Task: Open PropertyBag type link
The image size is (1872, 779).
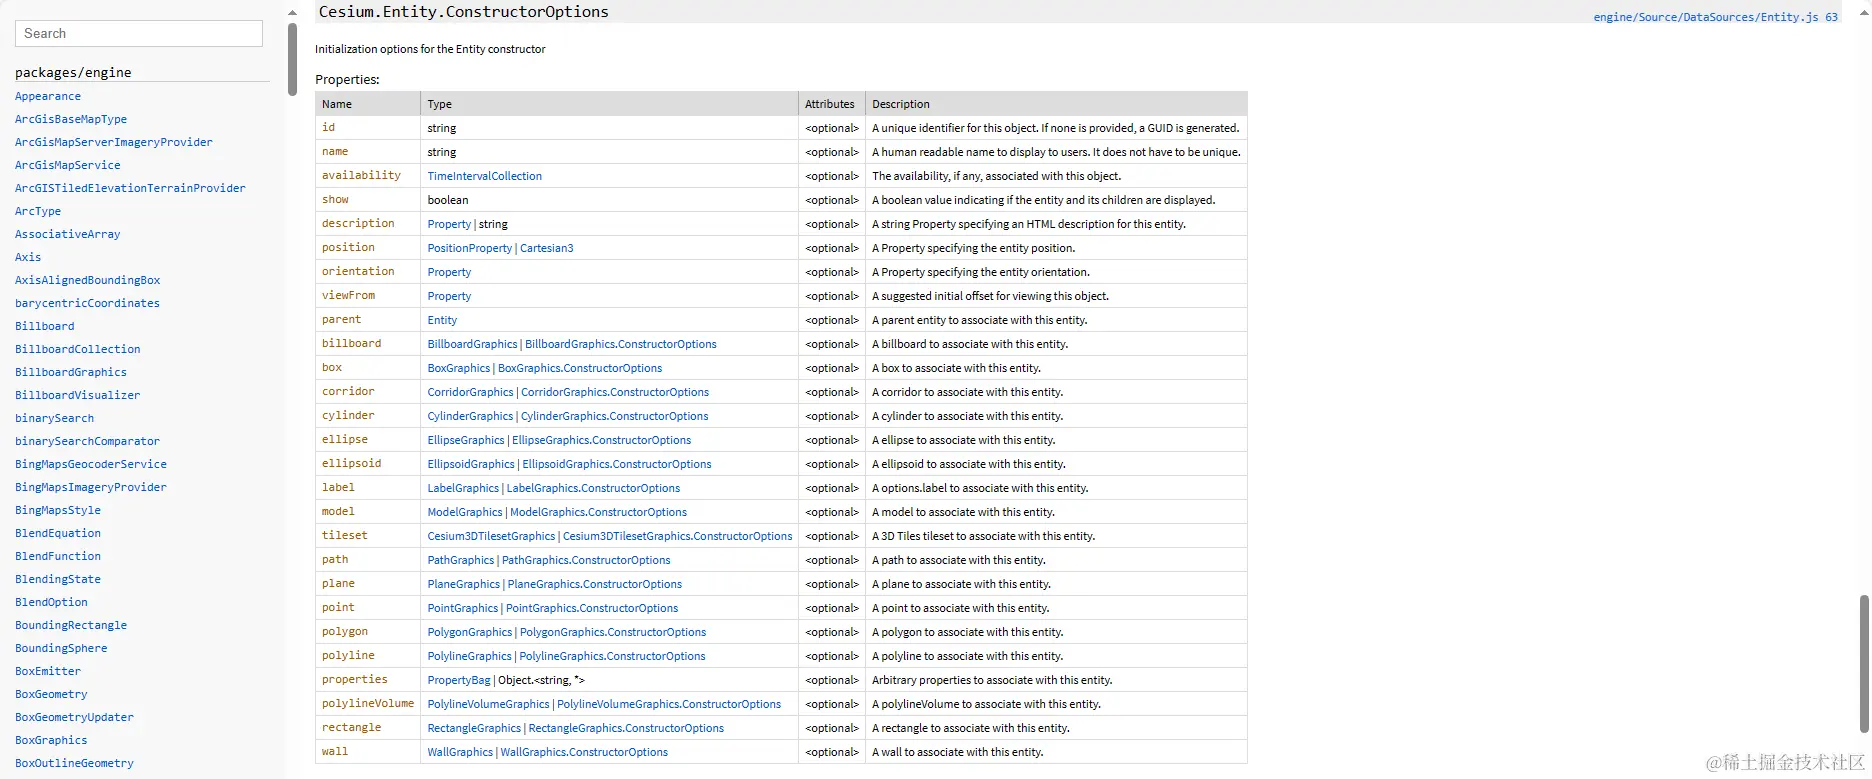Action: 459,680
